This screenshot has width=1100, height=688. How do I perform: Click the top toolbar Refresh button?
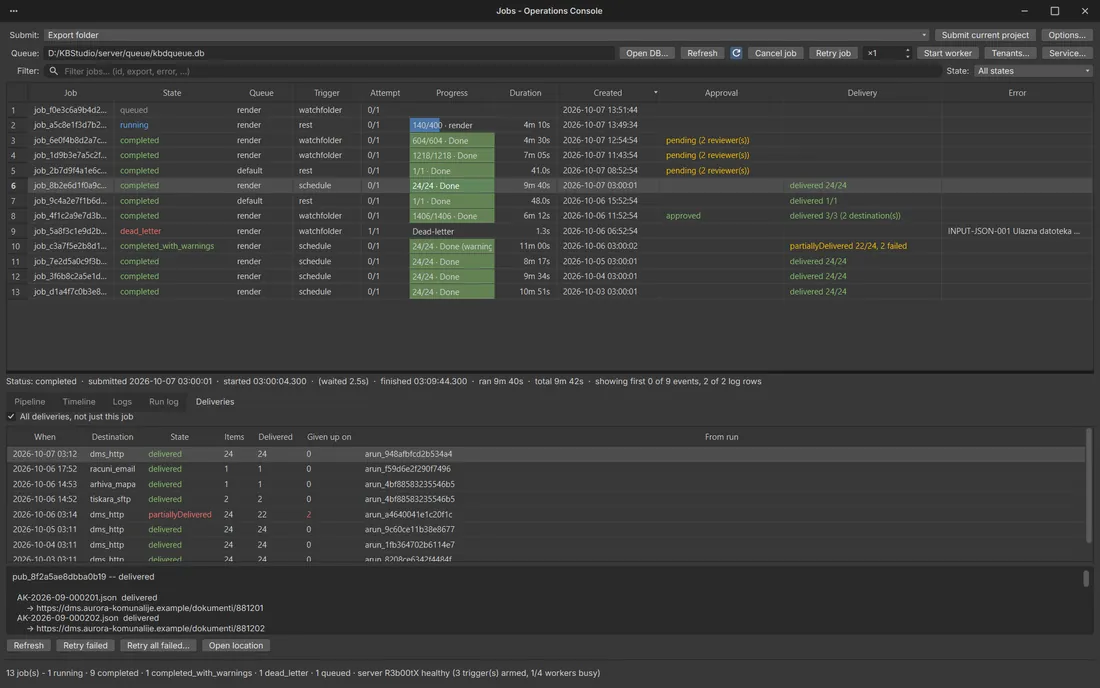(702, 53)
